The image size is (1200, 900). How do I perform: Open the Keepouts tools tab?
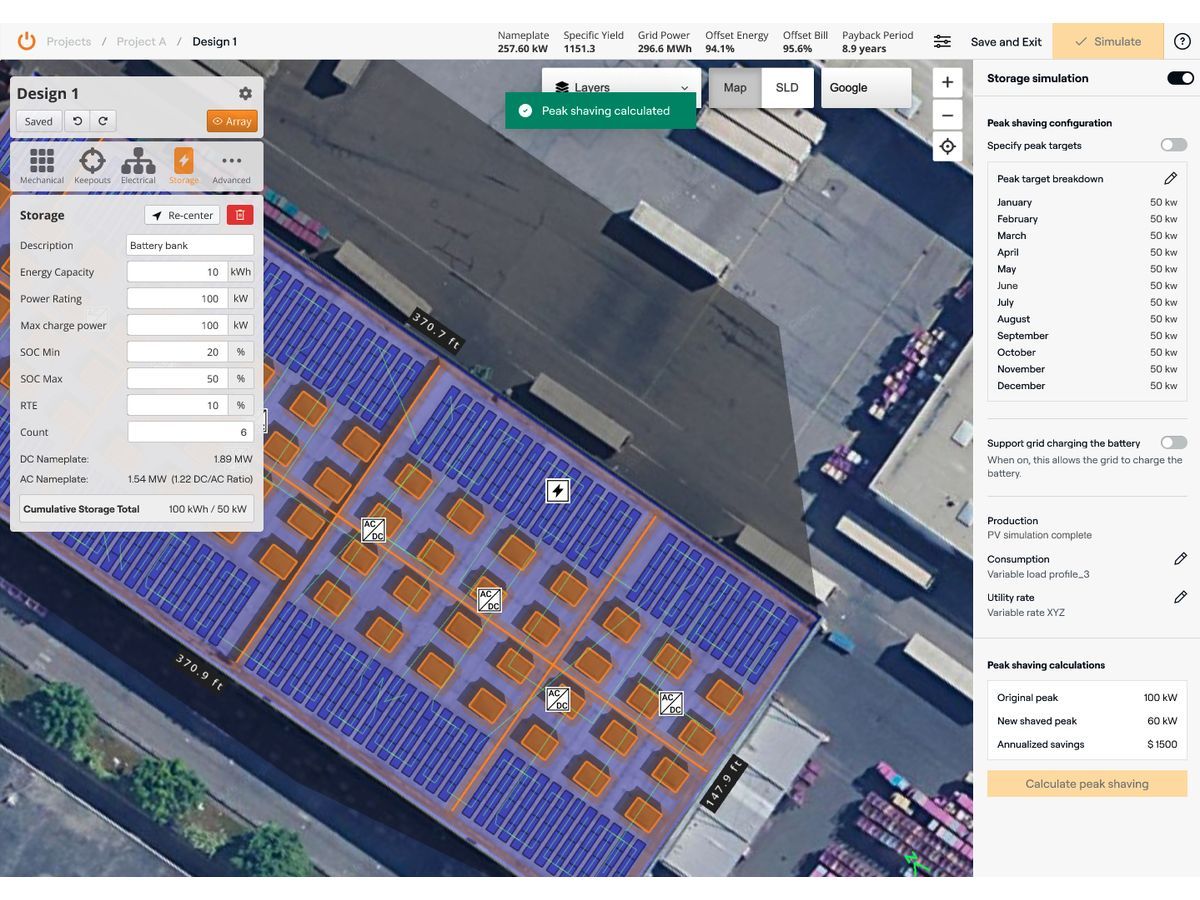92,166
